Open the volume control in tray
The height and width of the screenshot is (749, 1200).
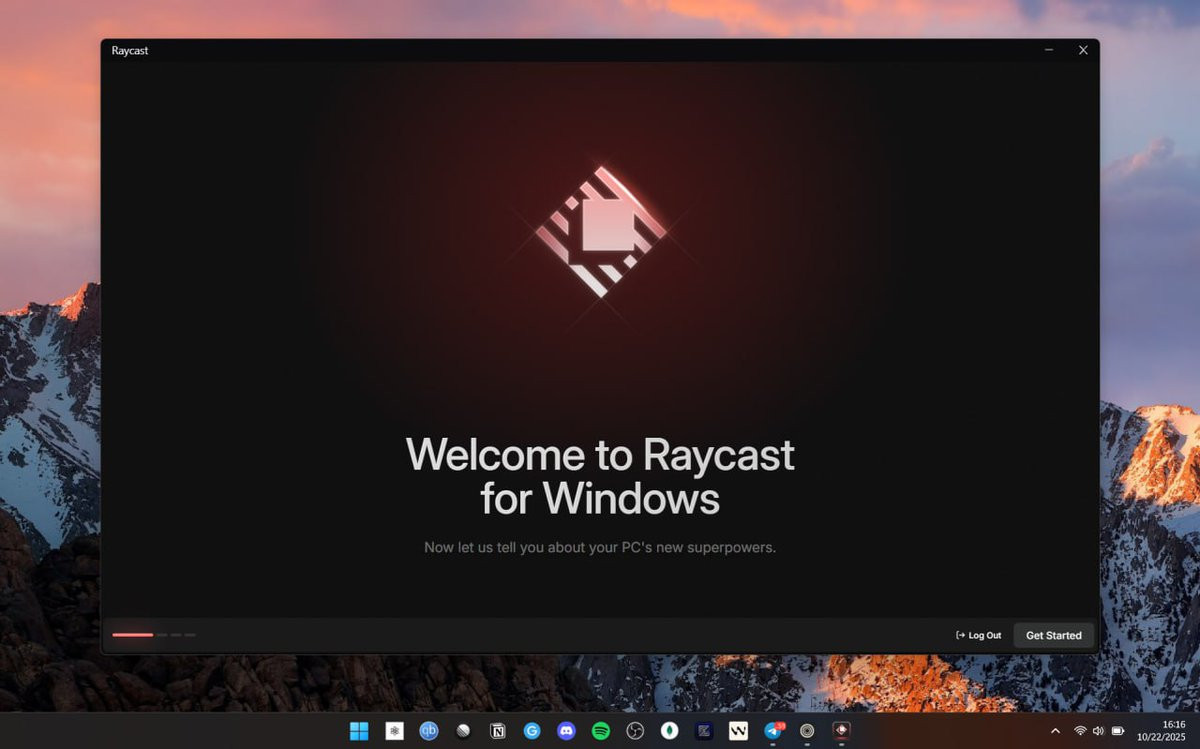(1098, 731)
